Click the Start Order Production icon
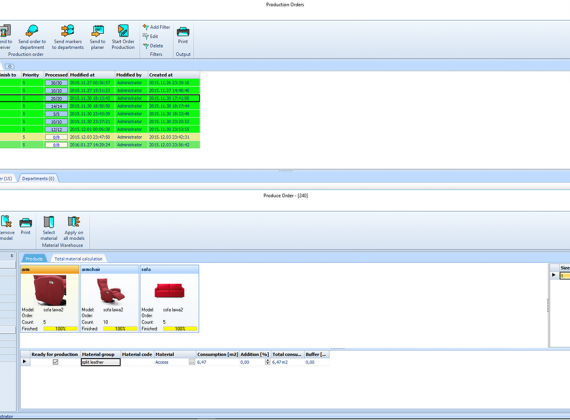570x420 pixels. point(123,31)
